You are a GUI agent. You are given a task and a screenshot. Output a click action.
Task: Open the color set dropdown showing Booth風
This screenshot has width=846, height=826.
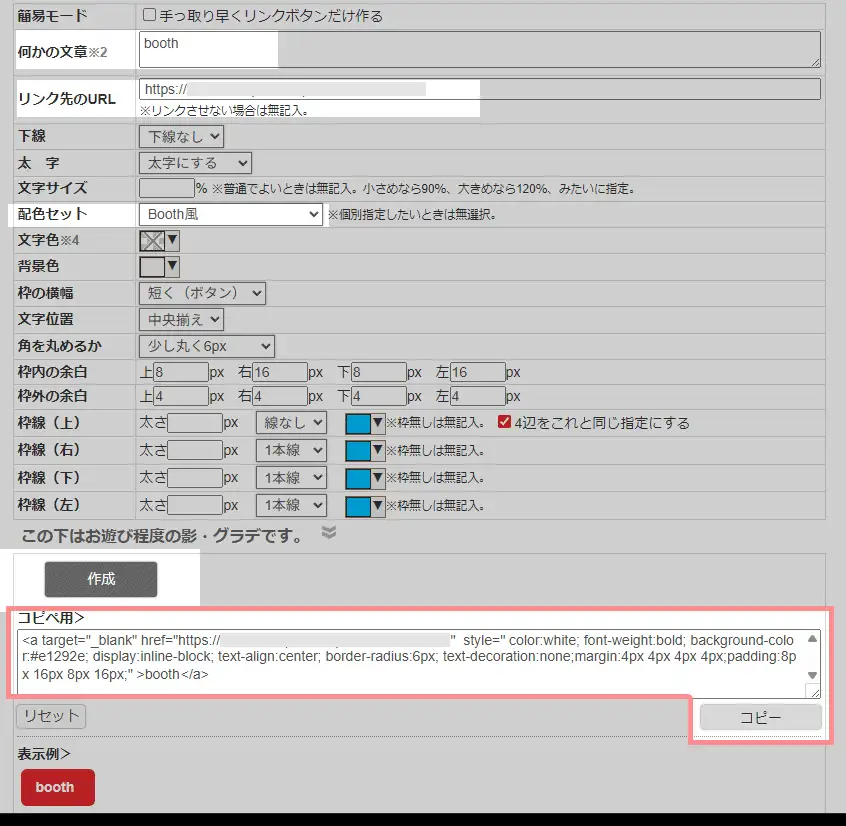tap(230, 214)
